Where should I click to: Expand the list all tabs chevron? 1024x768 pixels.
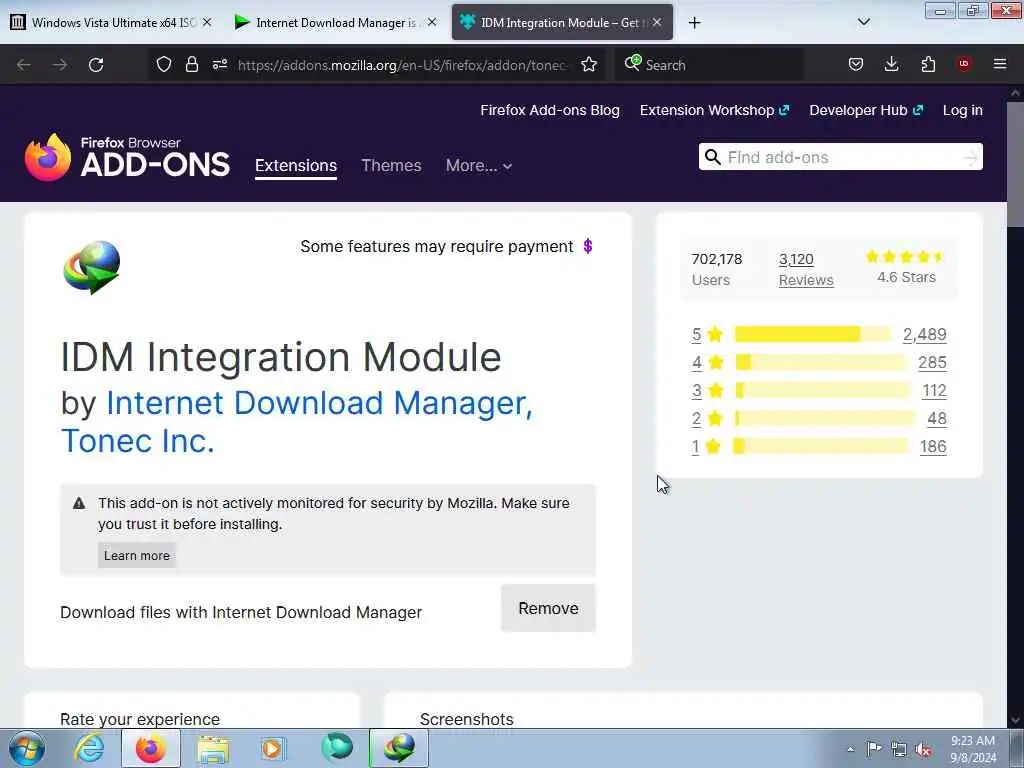click(863, 22)
